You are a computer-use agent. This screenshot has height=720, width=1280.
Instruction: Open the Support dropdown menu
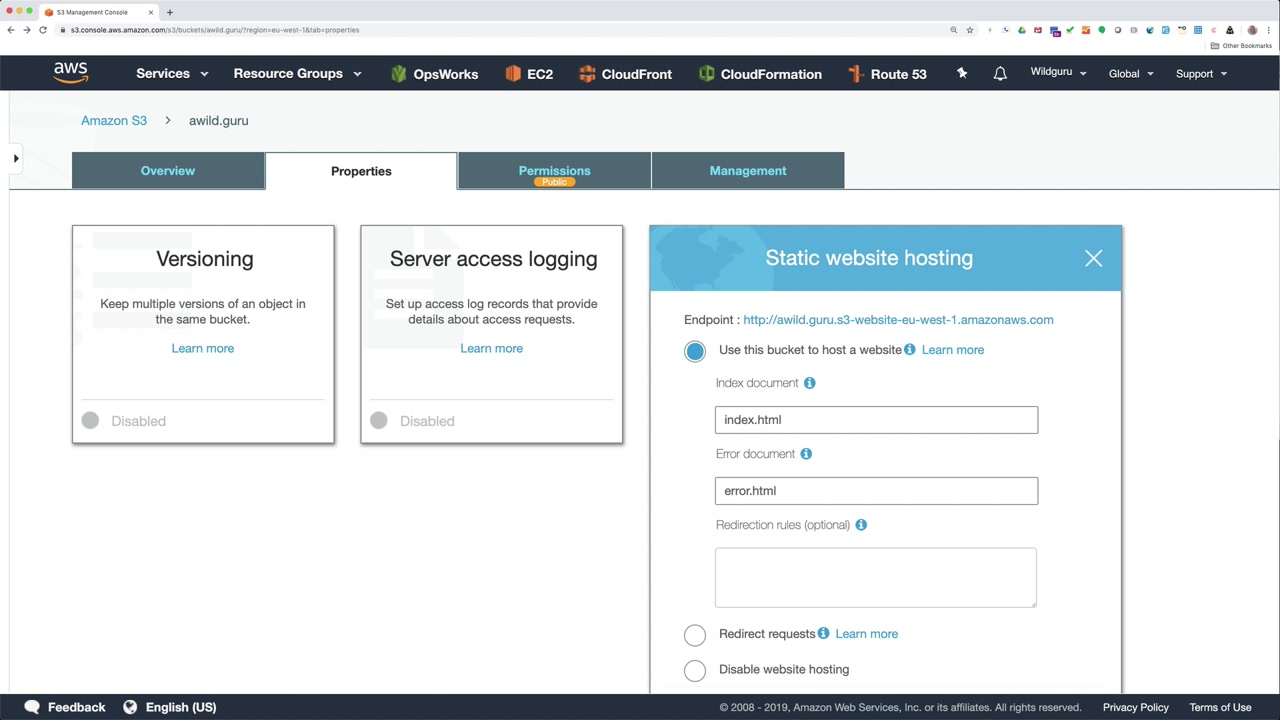1201,73
